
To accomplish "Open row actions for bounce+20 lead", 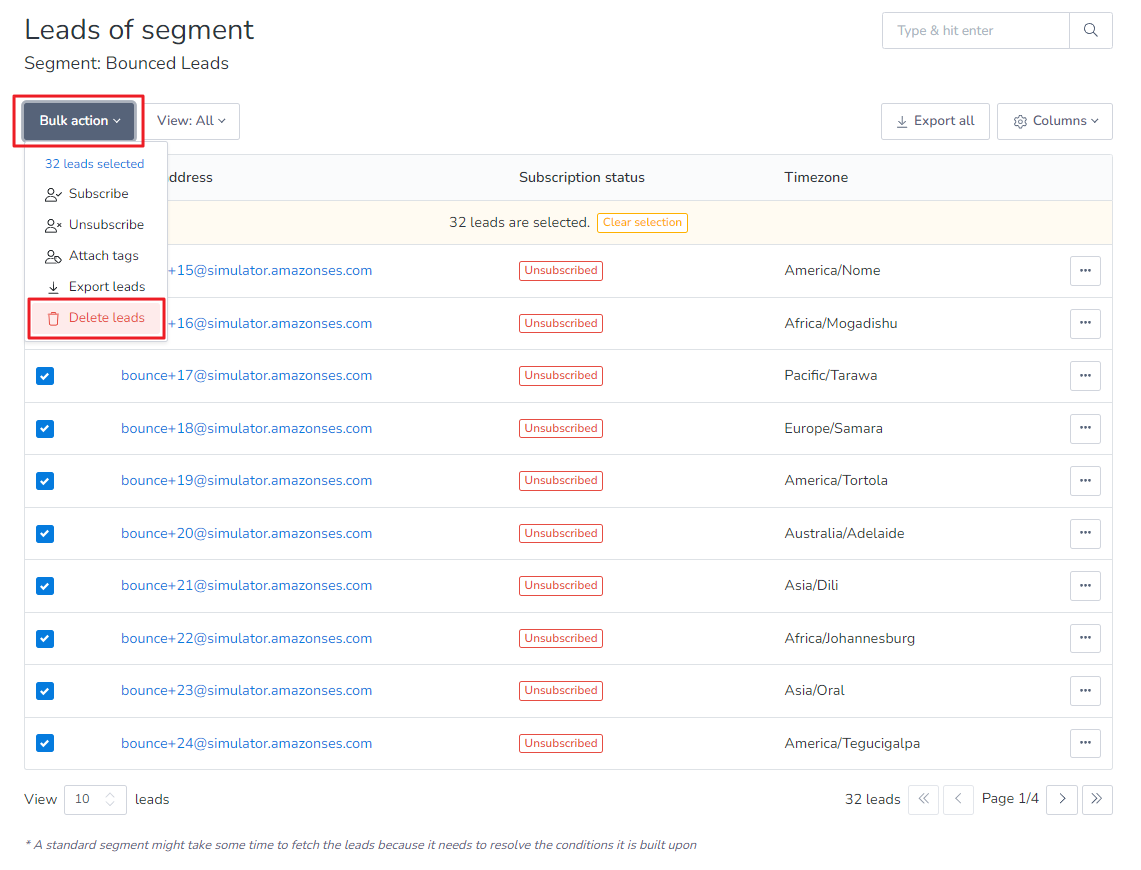I will 1085,533.
